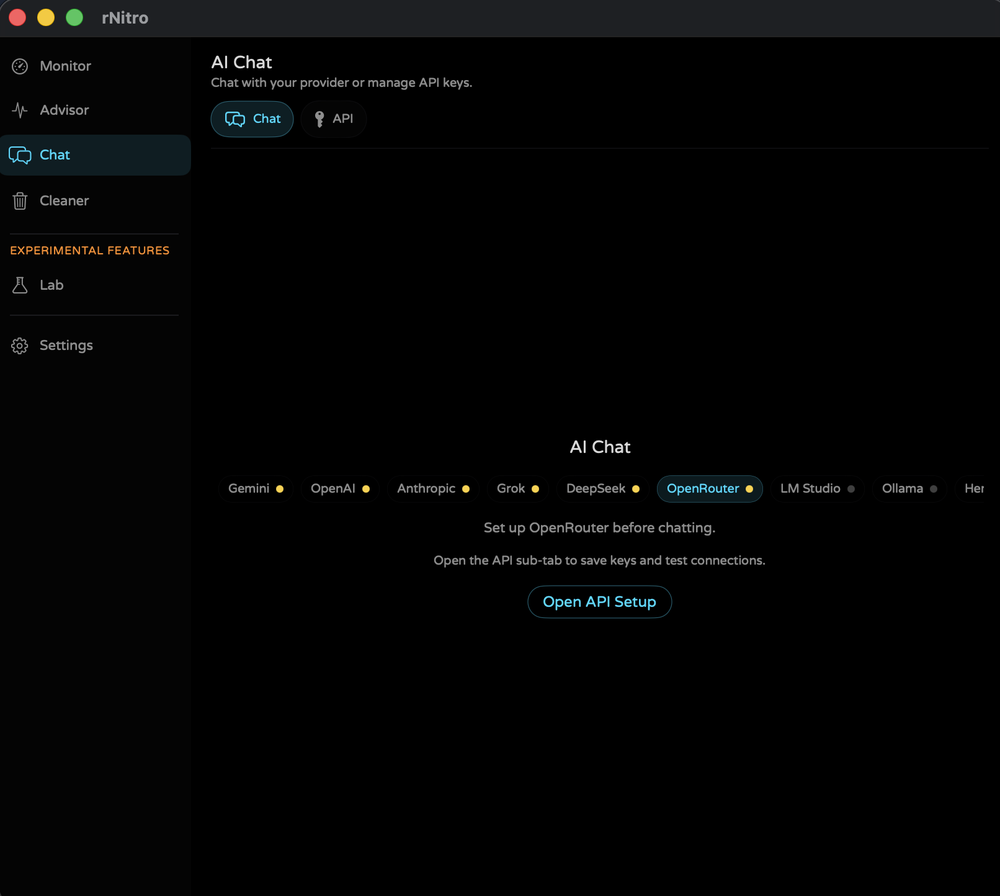This screenshot has width=1000, height=896.
Task: Click the Advisor pulse icon
Action: click(x=20, y=110)
